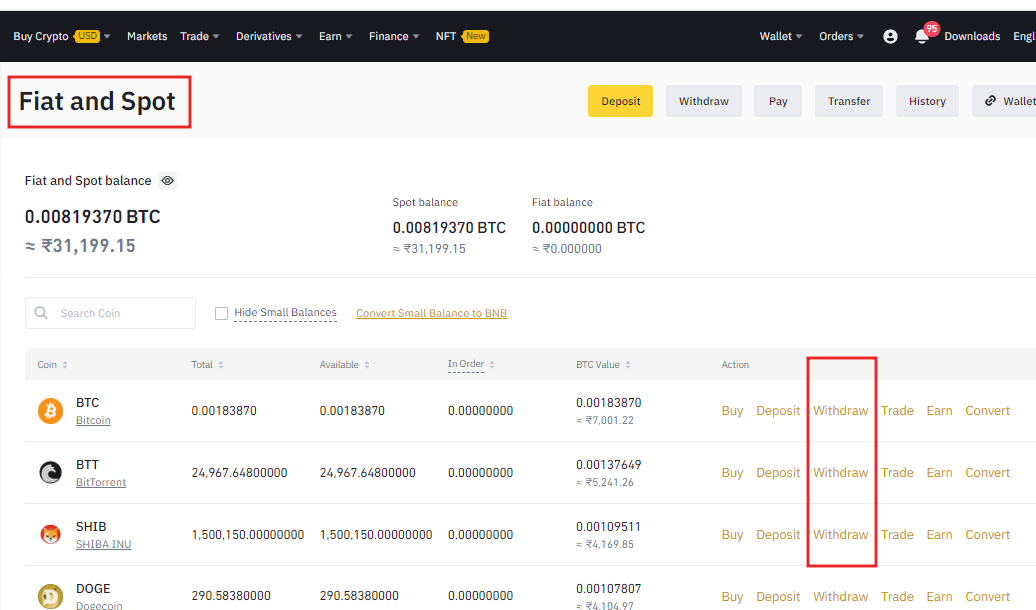Toggle the balance visibility eye icon
The width and height of the screenshot is (1036, 610).
[x=168, y=181]
